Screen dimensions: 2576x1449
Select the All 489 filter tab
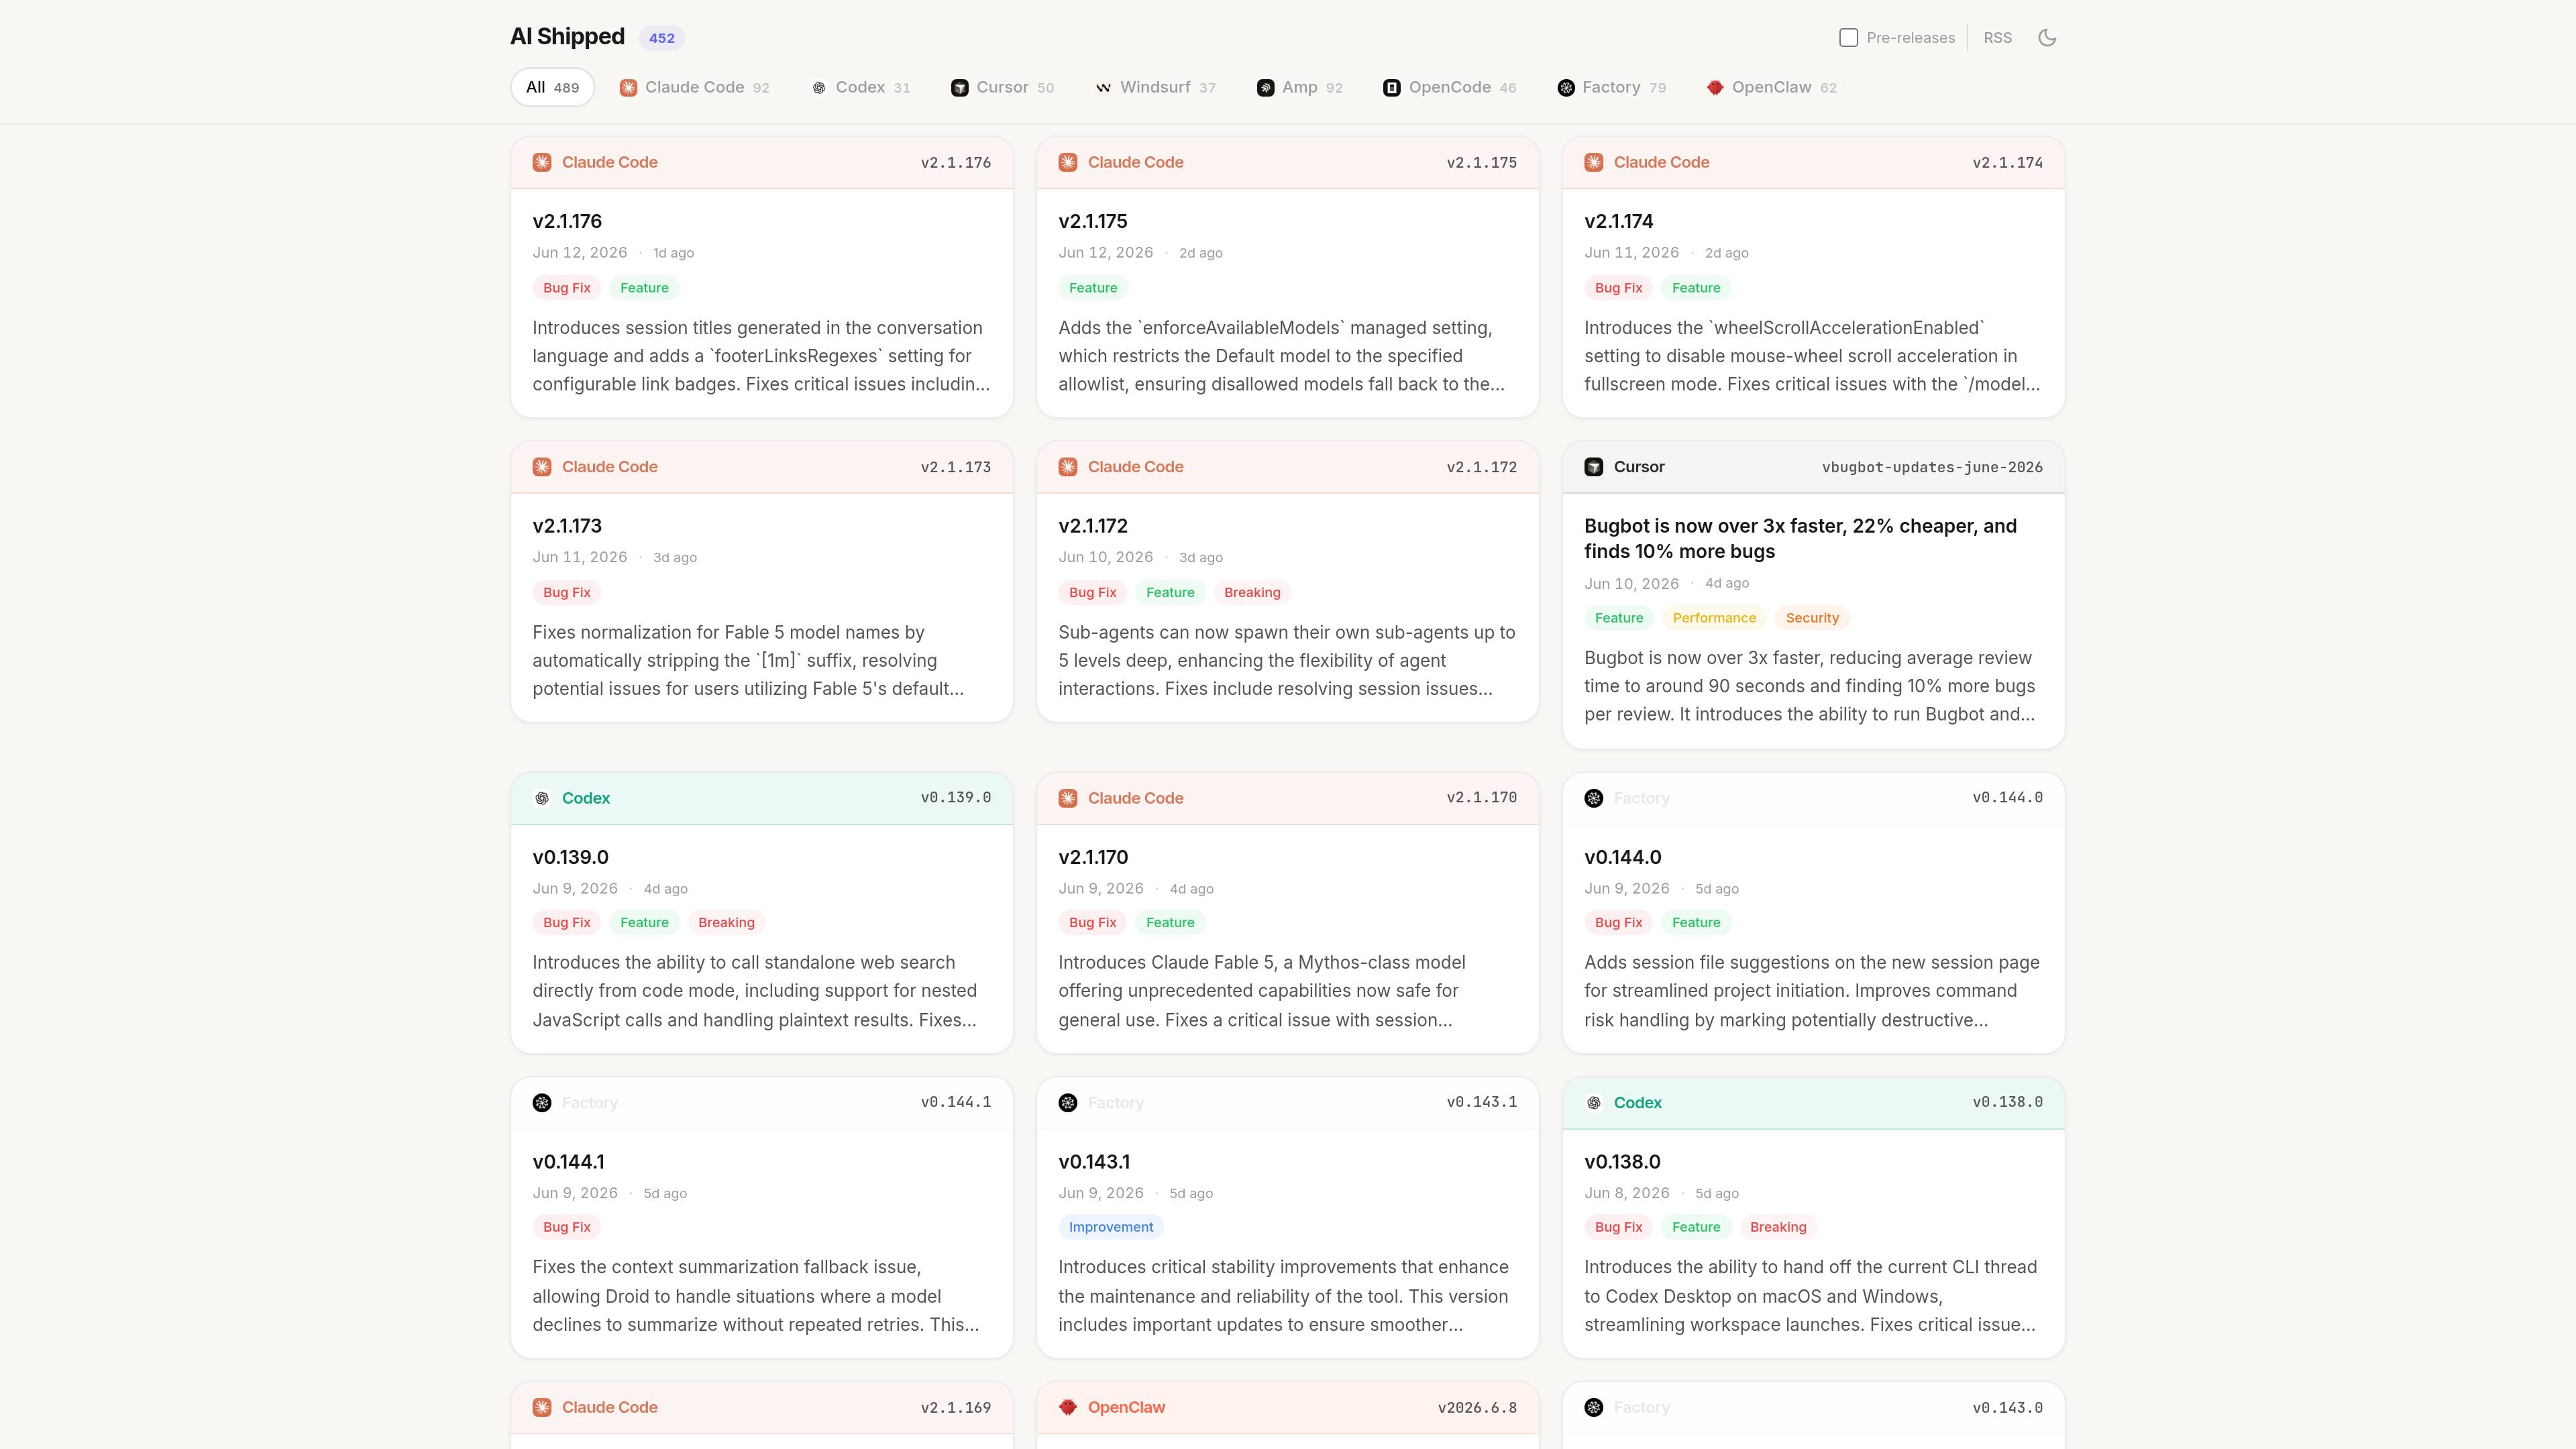(552, 87)
